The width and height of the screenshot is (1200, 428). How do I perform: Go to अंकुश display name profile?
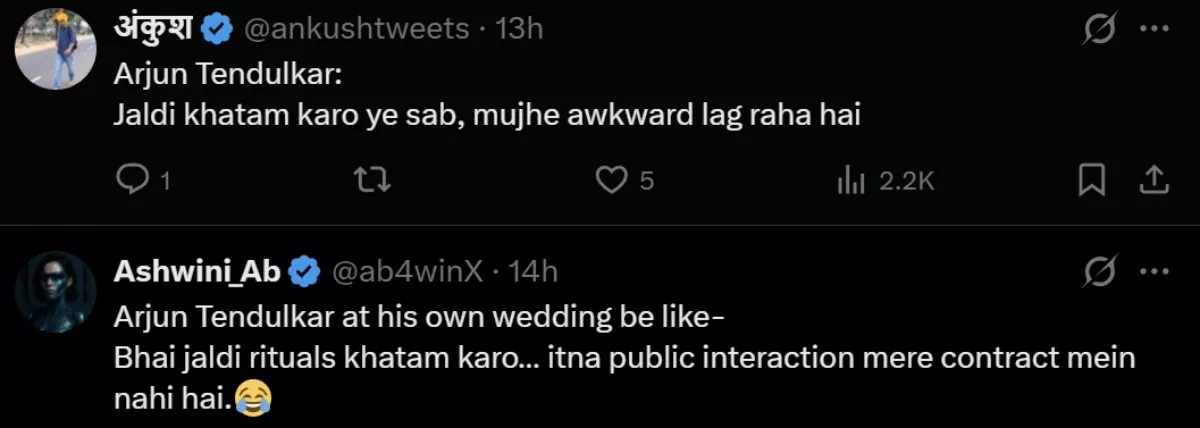point(153,29)
